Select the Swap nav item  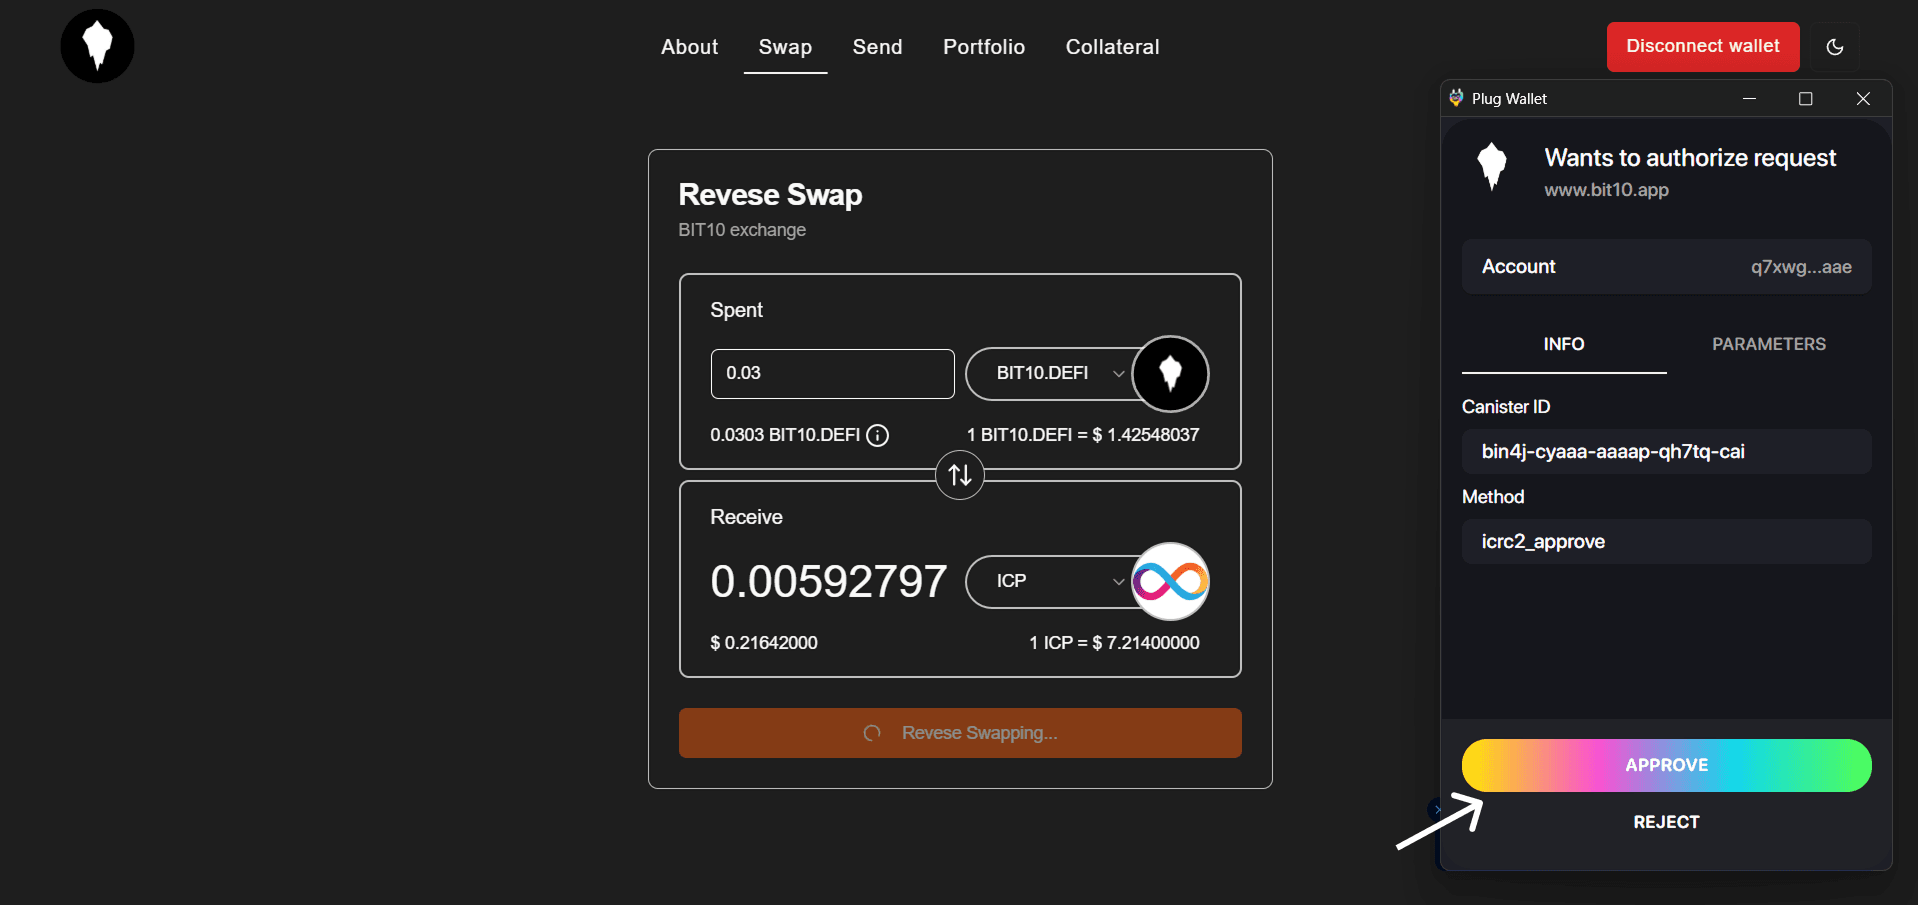click(x=785, y=47)
